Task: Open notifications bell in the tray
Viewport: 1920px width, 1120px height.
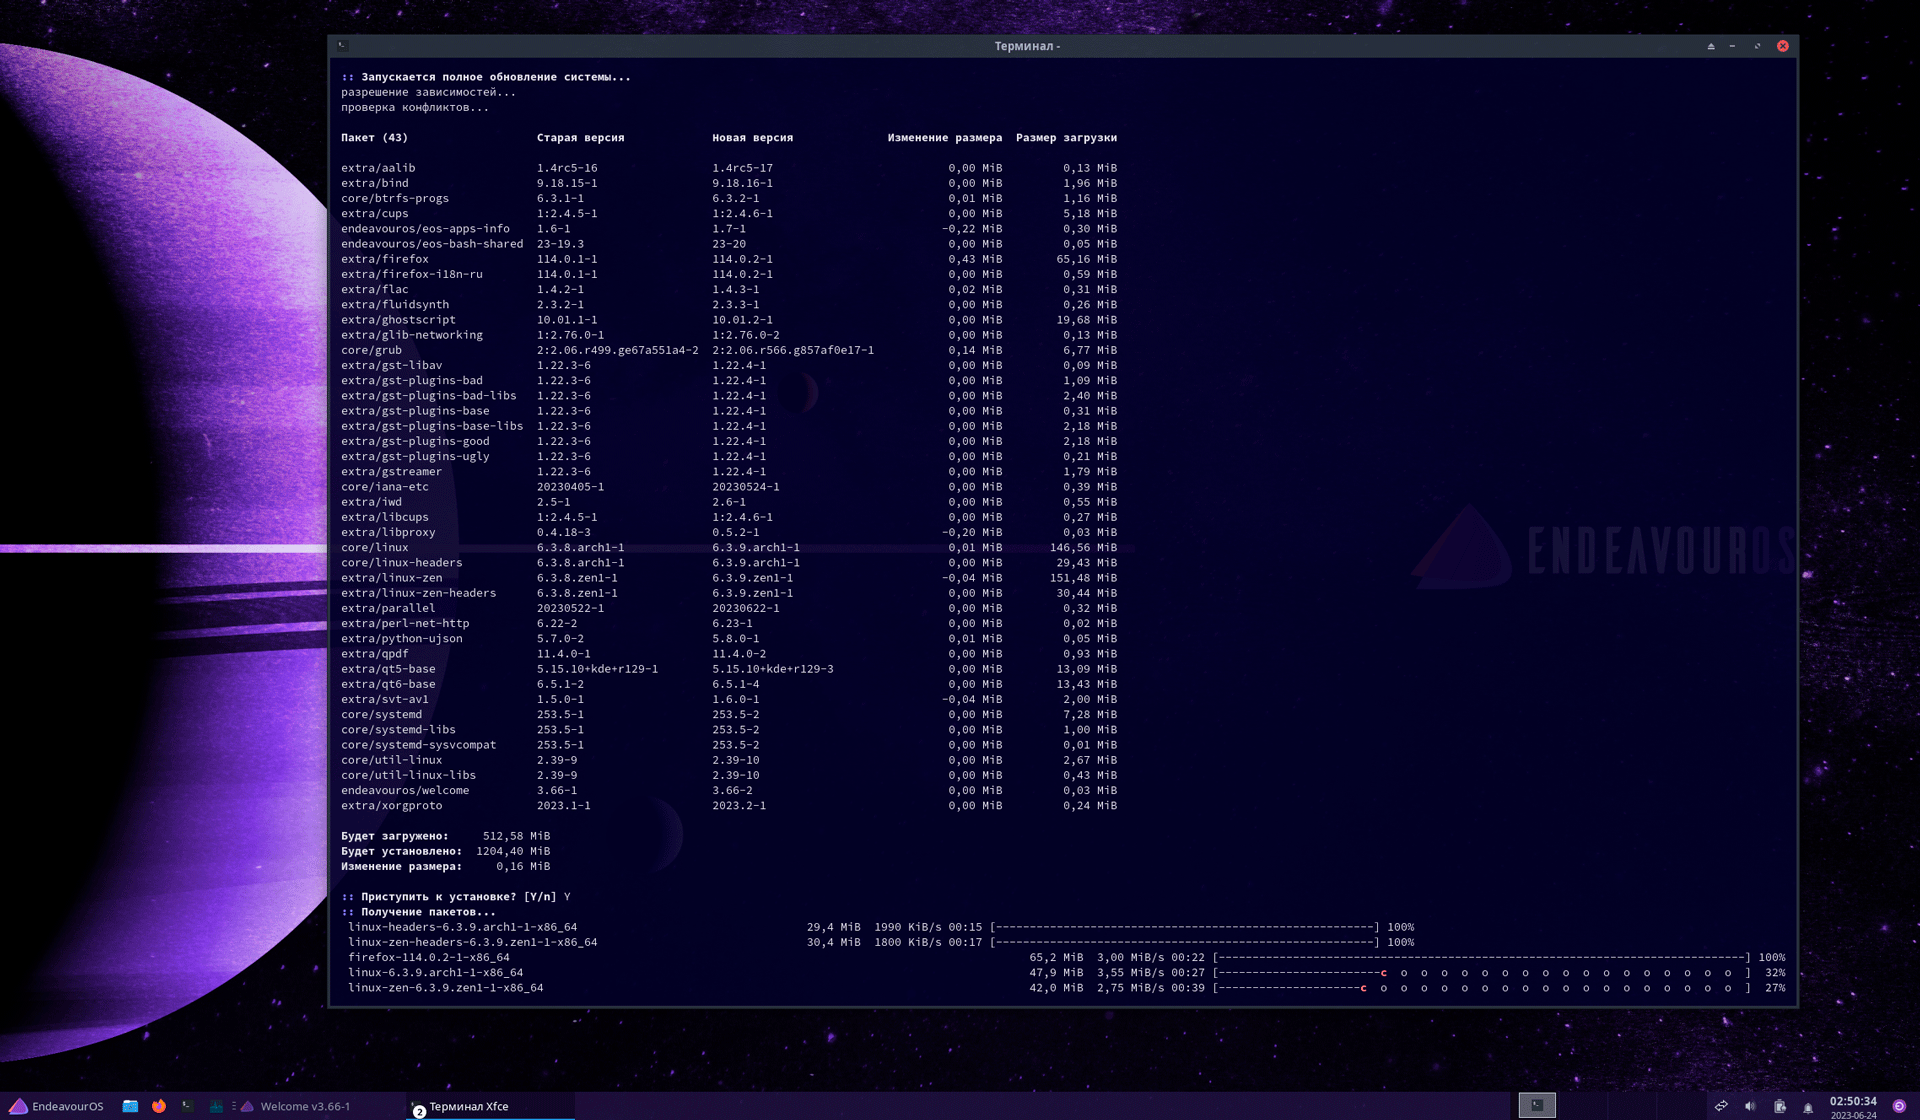Action: 1808,1107
